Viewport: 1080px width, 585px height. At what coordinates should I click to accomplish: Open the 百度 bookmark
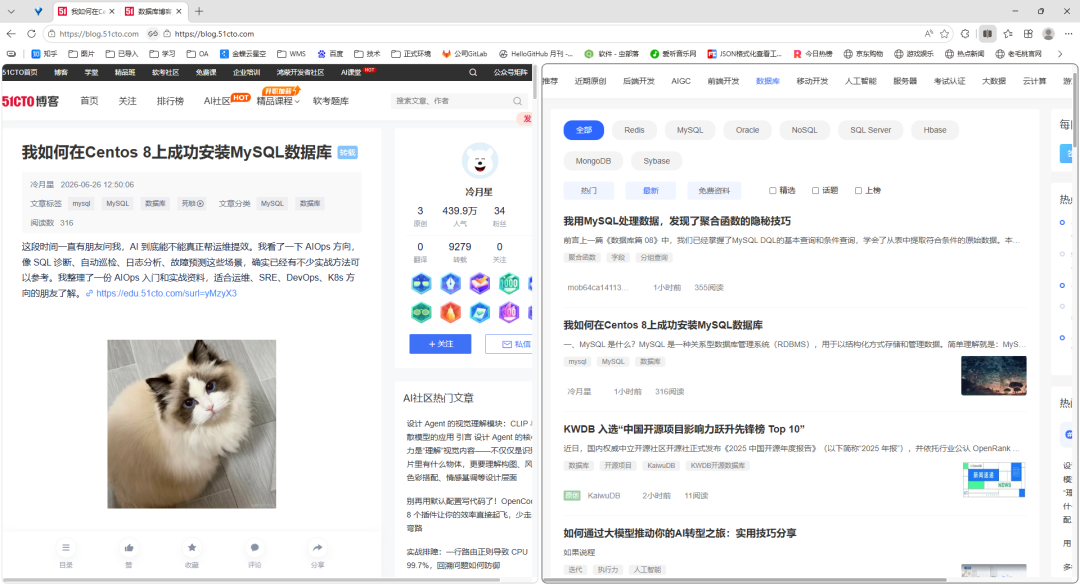click(330, 54)
